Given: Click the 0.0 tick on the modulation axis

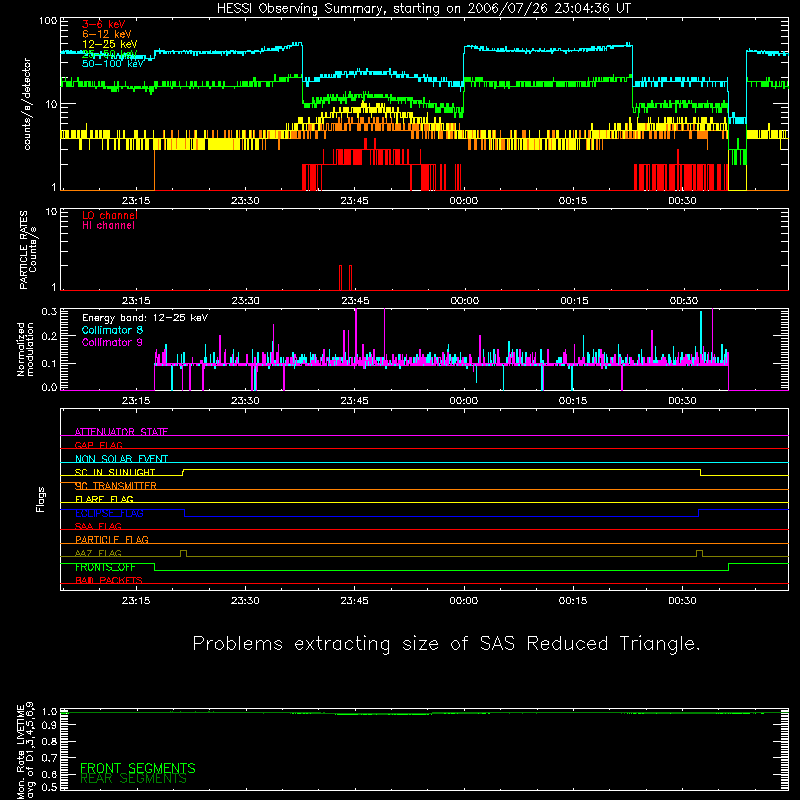Looking at the screenshot, I should 49,387.
